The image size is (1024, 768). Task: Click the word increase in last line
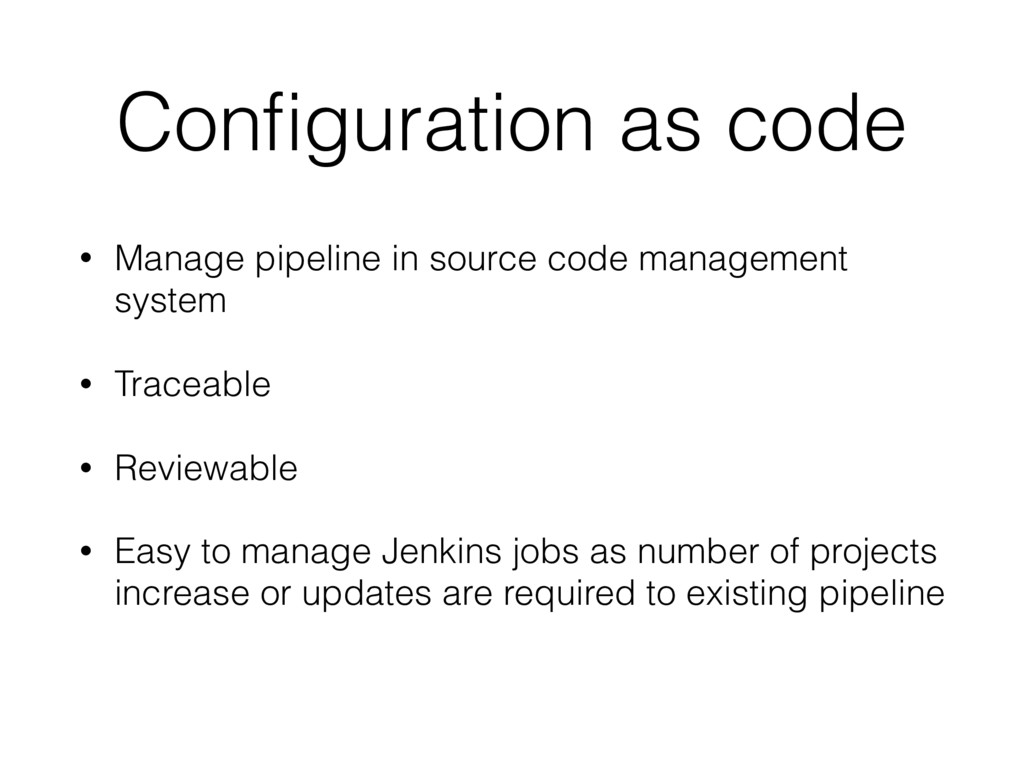click(182, 593)
